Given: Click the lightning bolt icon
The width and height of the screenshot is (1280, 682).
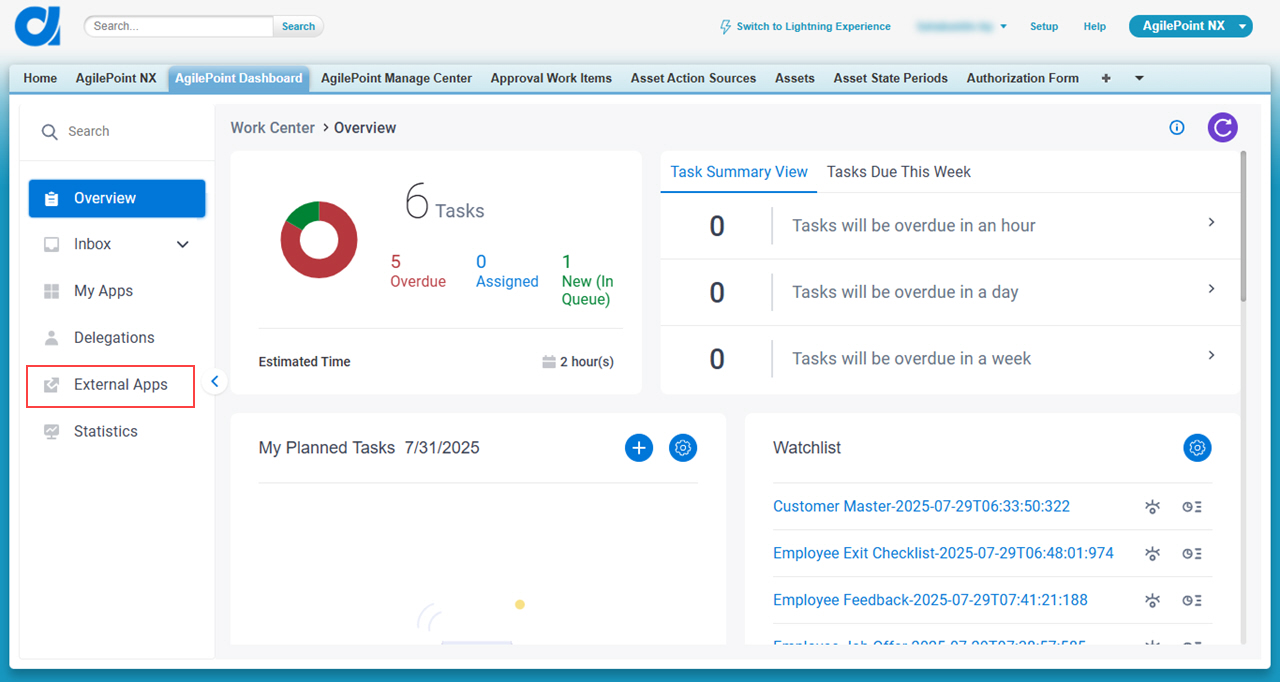Looking at the screenshot, I should click(x=725, y=27).
